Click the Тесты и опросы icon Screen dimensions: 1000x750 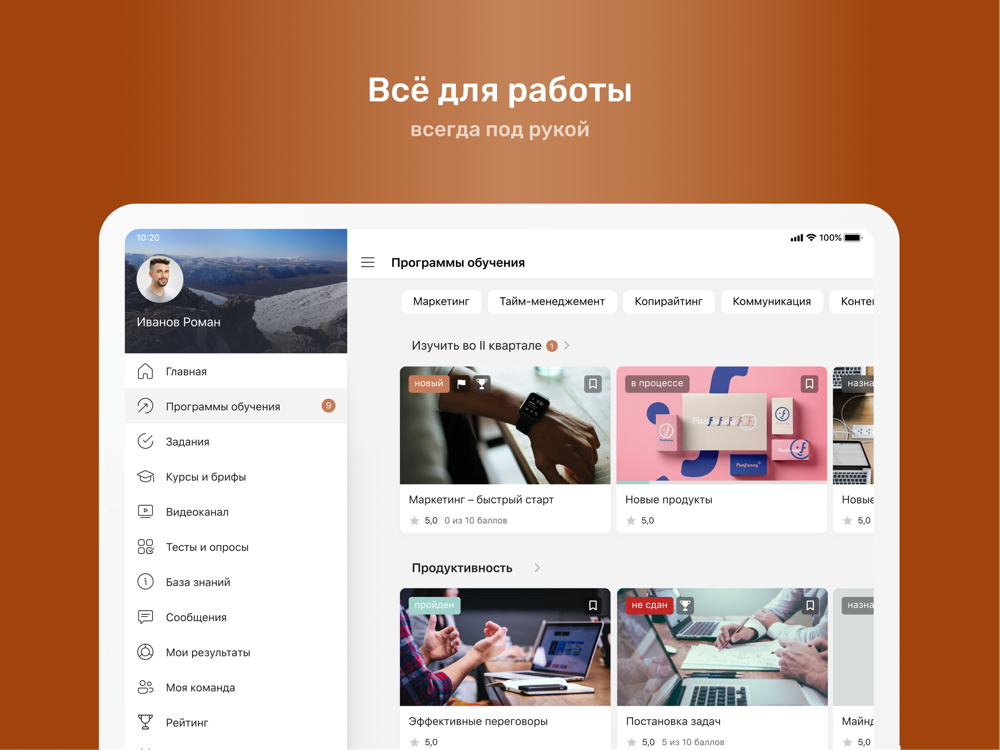coord(145,547)
